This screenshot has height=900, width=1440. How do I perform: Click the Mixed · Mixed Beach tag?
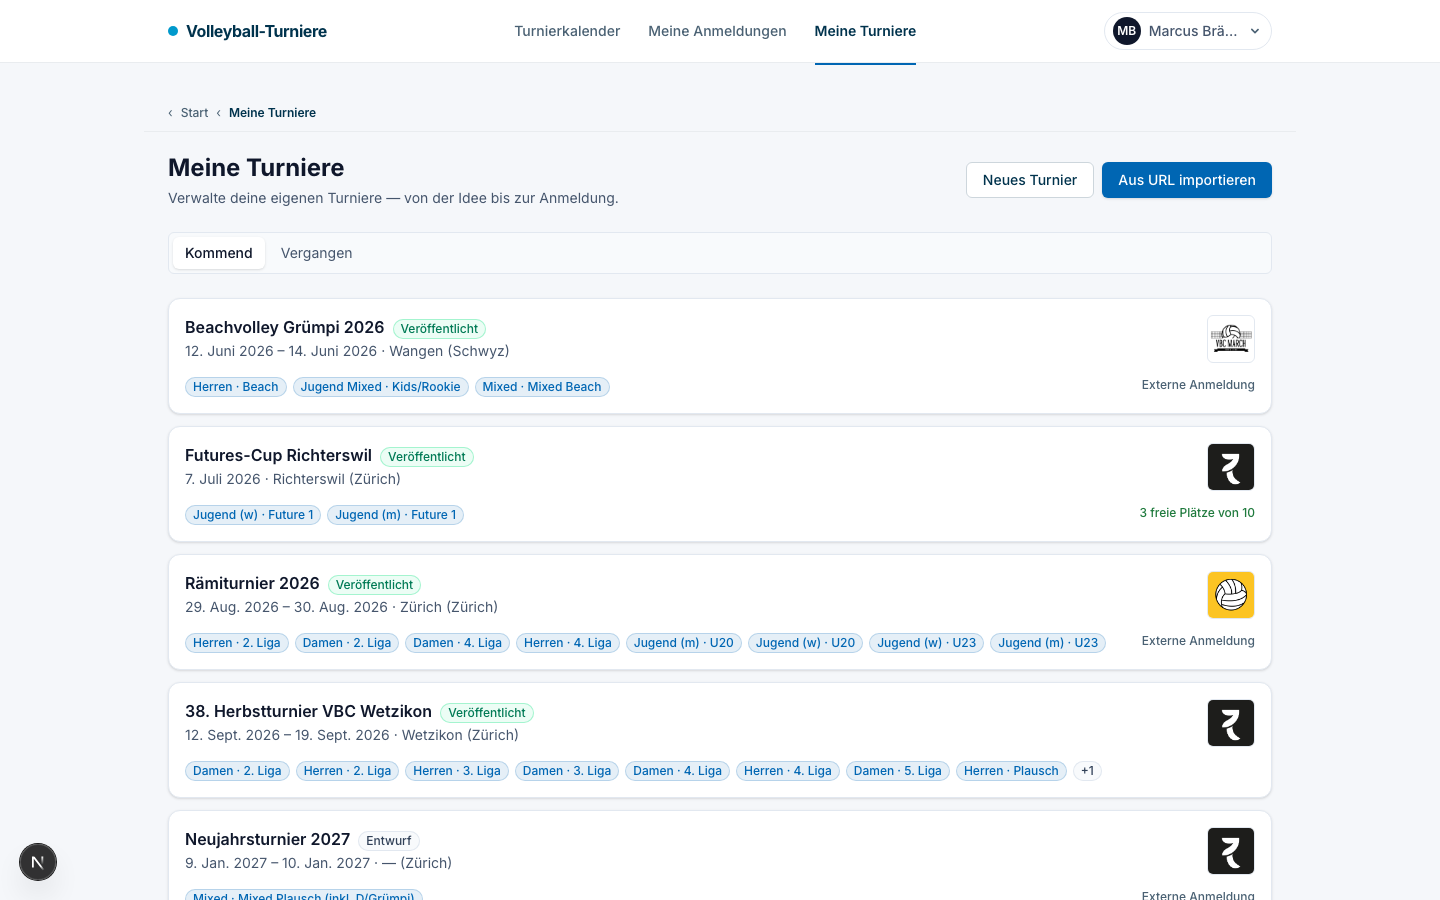click(542, 387)
